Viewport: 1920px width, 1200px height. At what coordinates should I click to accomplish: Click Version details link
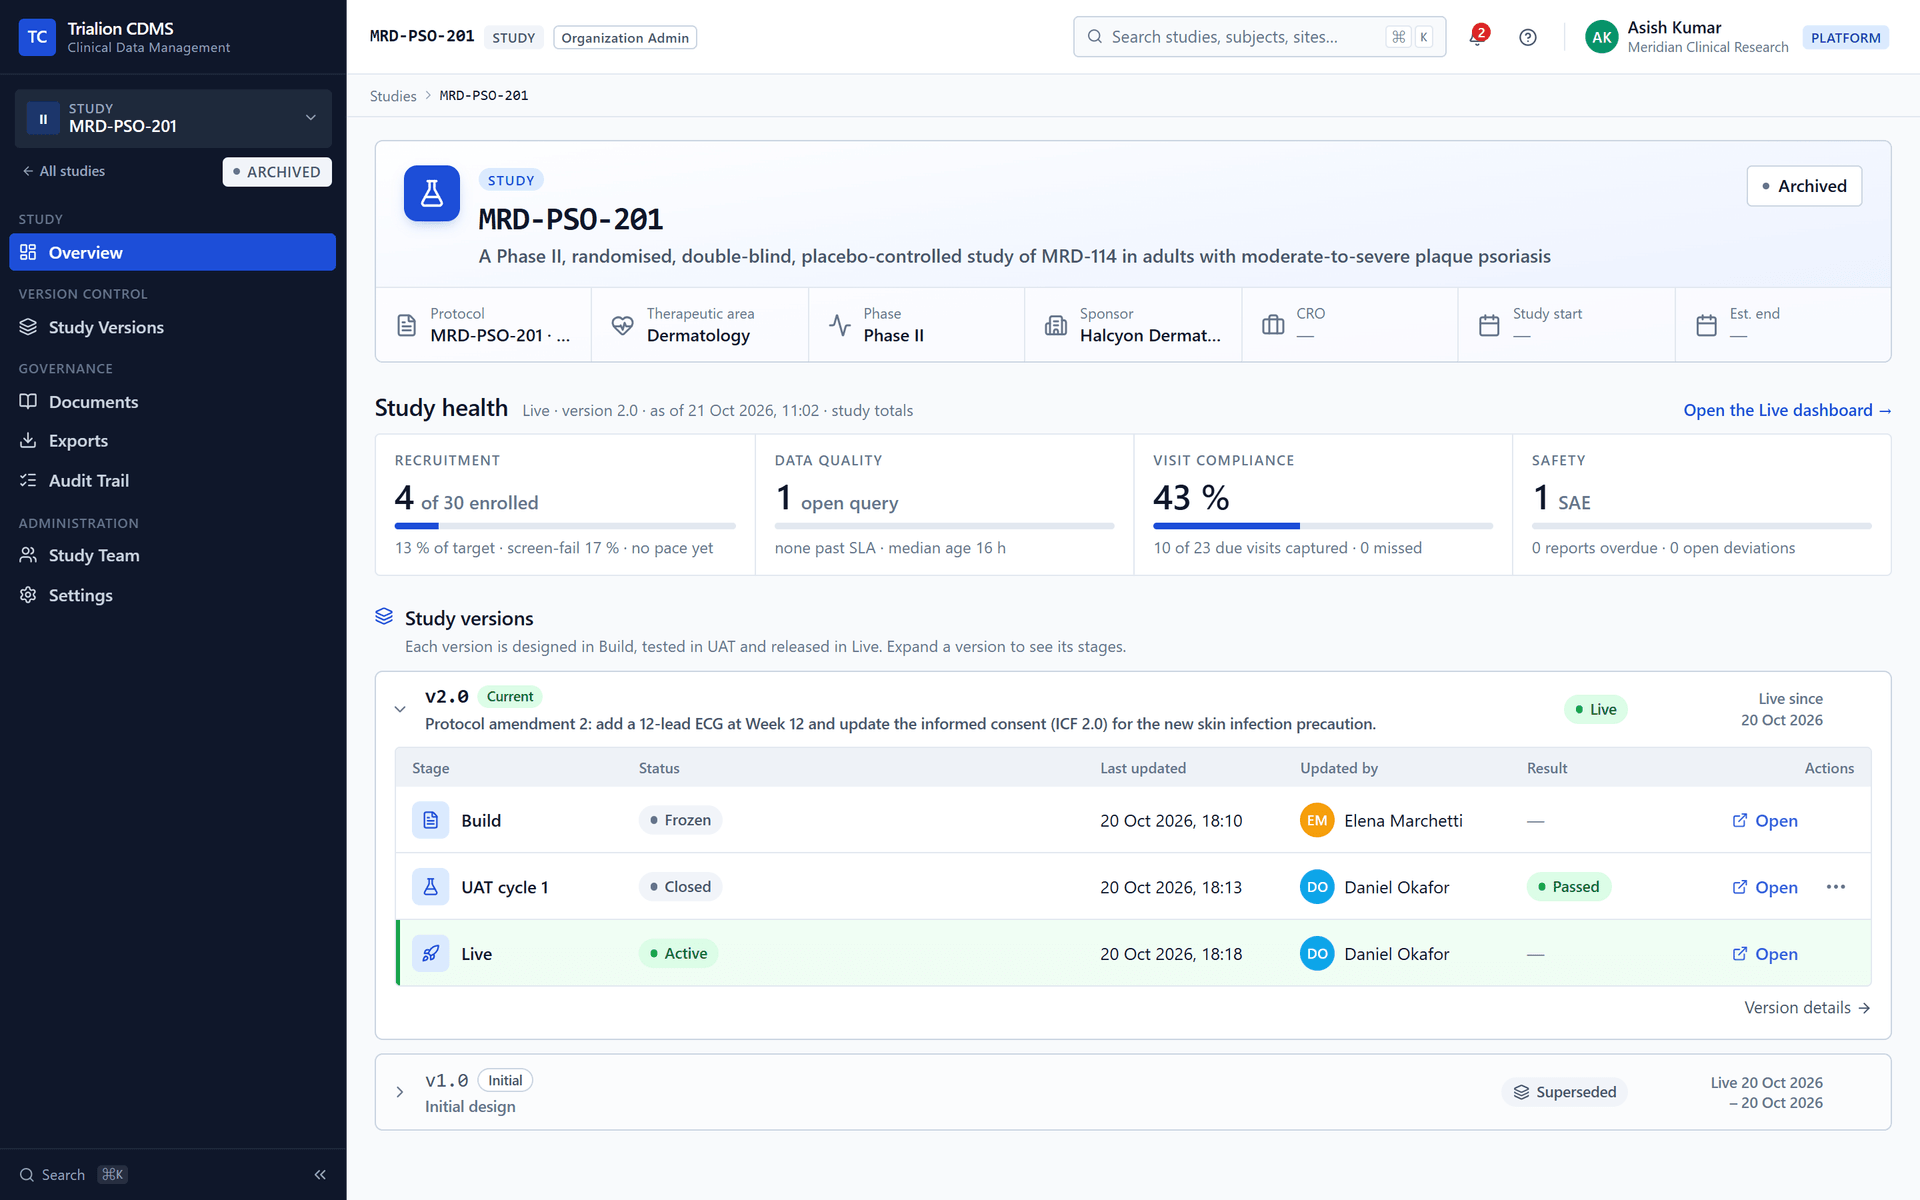coord(1807,1007)
